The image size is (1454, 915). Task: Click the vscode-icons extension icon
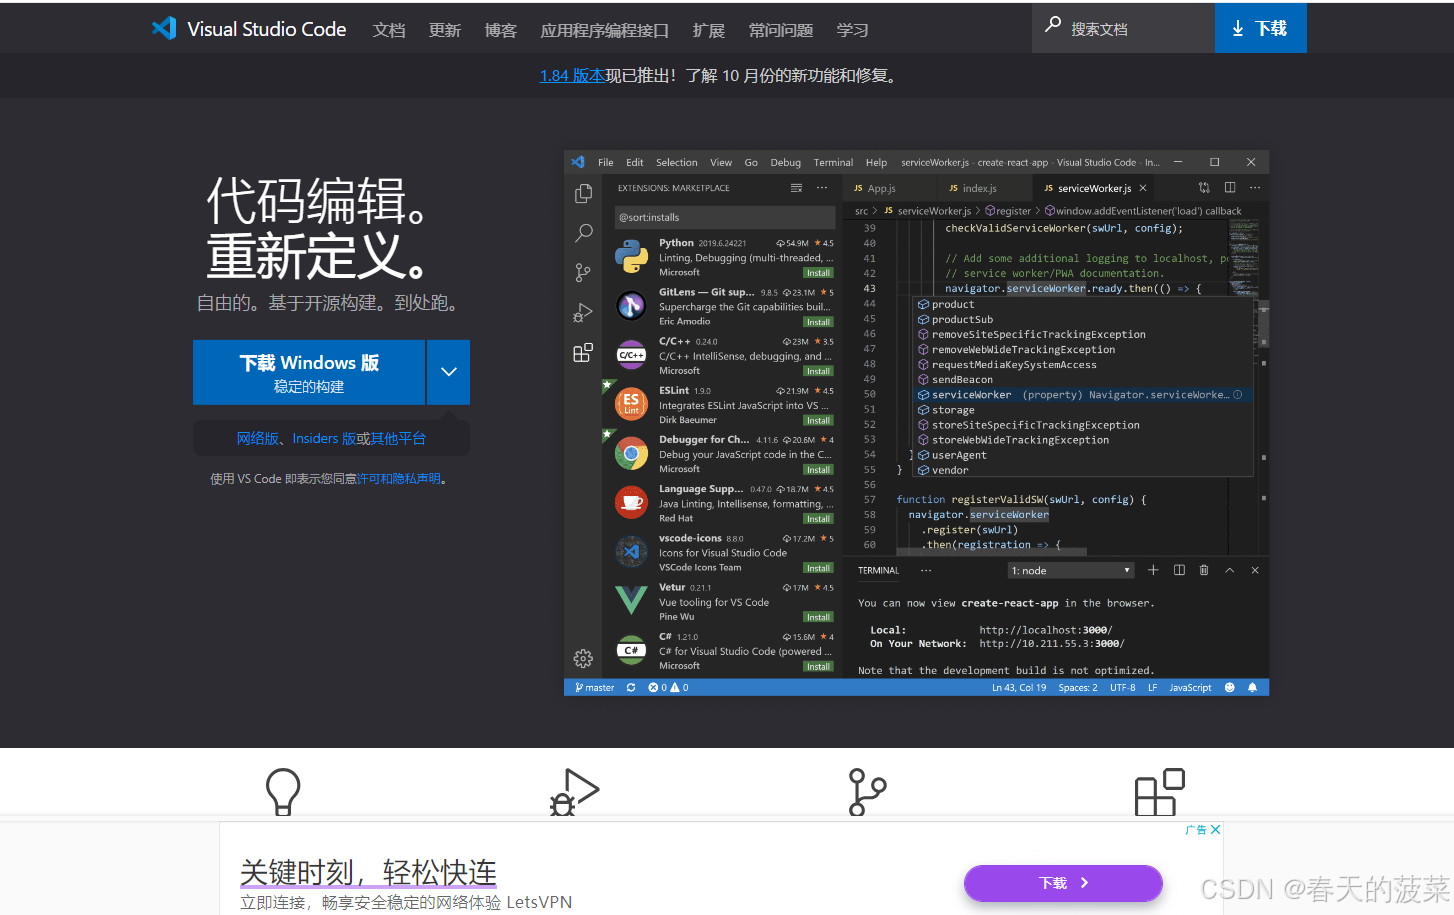(631, 552)
